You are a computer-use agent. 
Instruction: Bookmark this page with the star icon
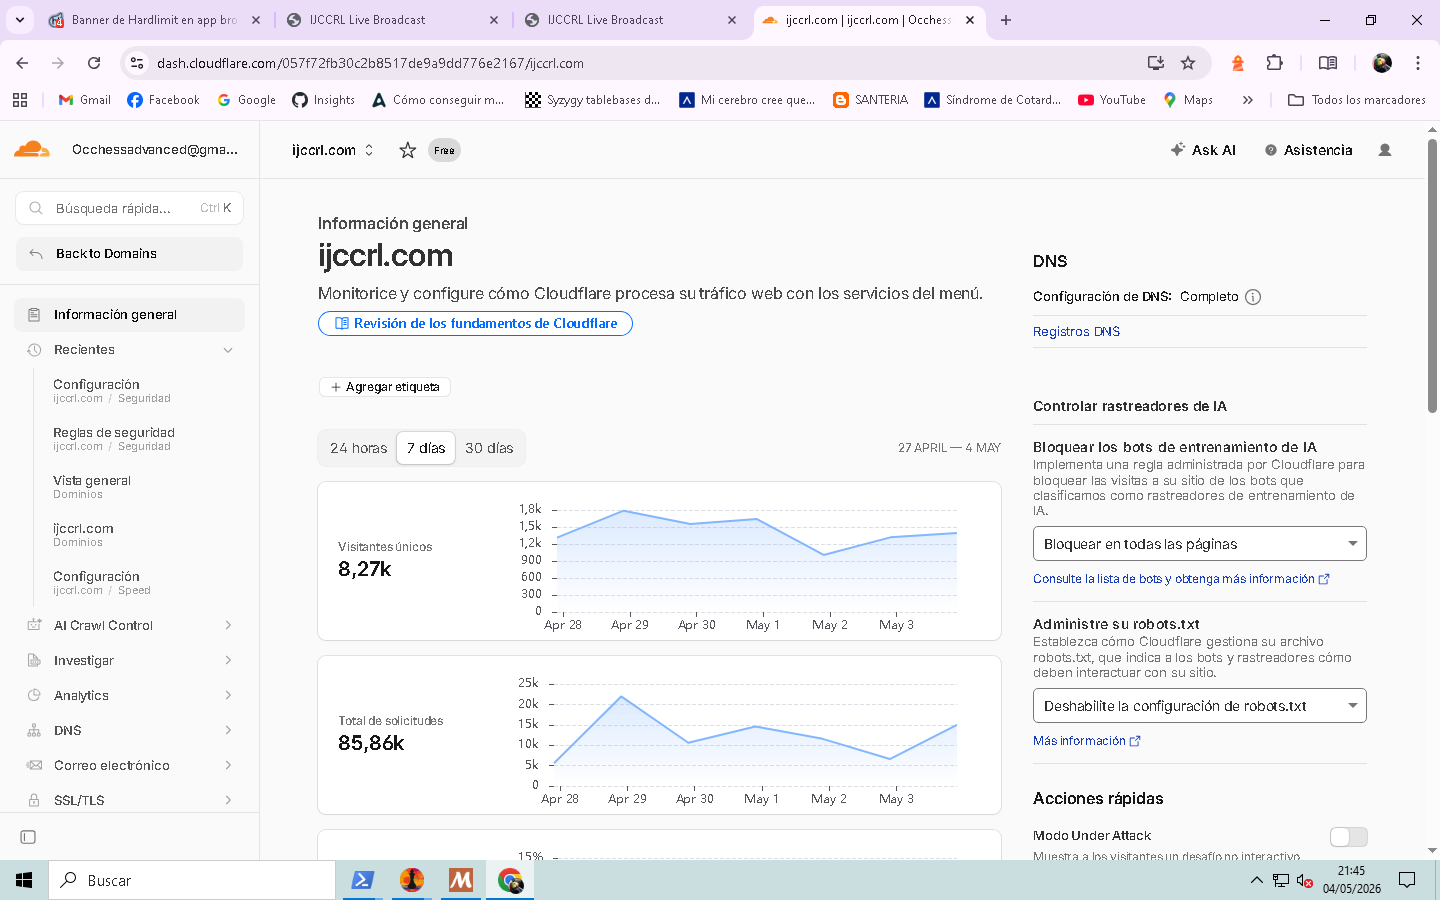coord(1188,63)
